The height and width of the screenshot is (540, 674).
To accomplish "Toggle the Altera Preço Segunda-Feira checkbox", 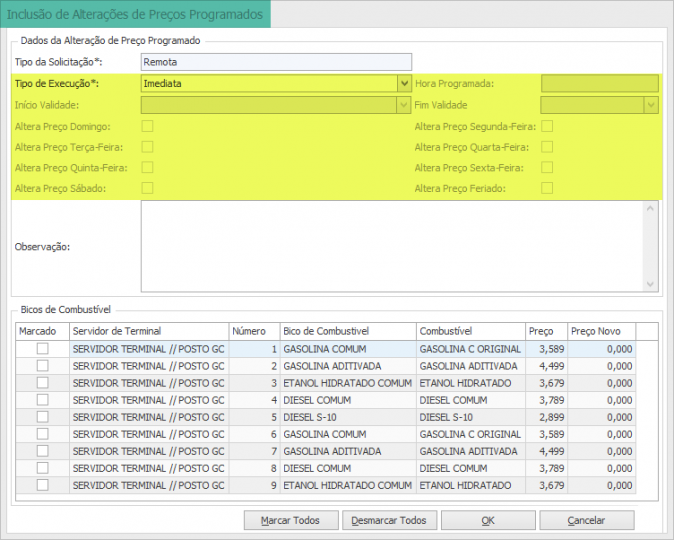I will pyautogui.click(x=547, y=126).
